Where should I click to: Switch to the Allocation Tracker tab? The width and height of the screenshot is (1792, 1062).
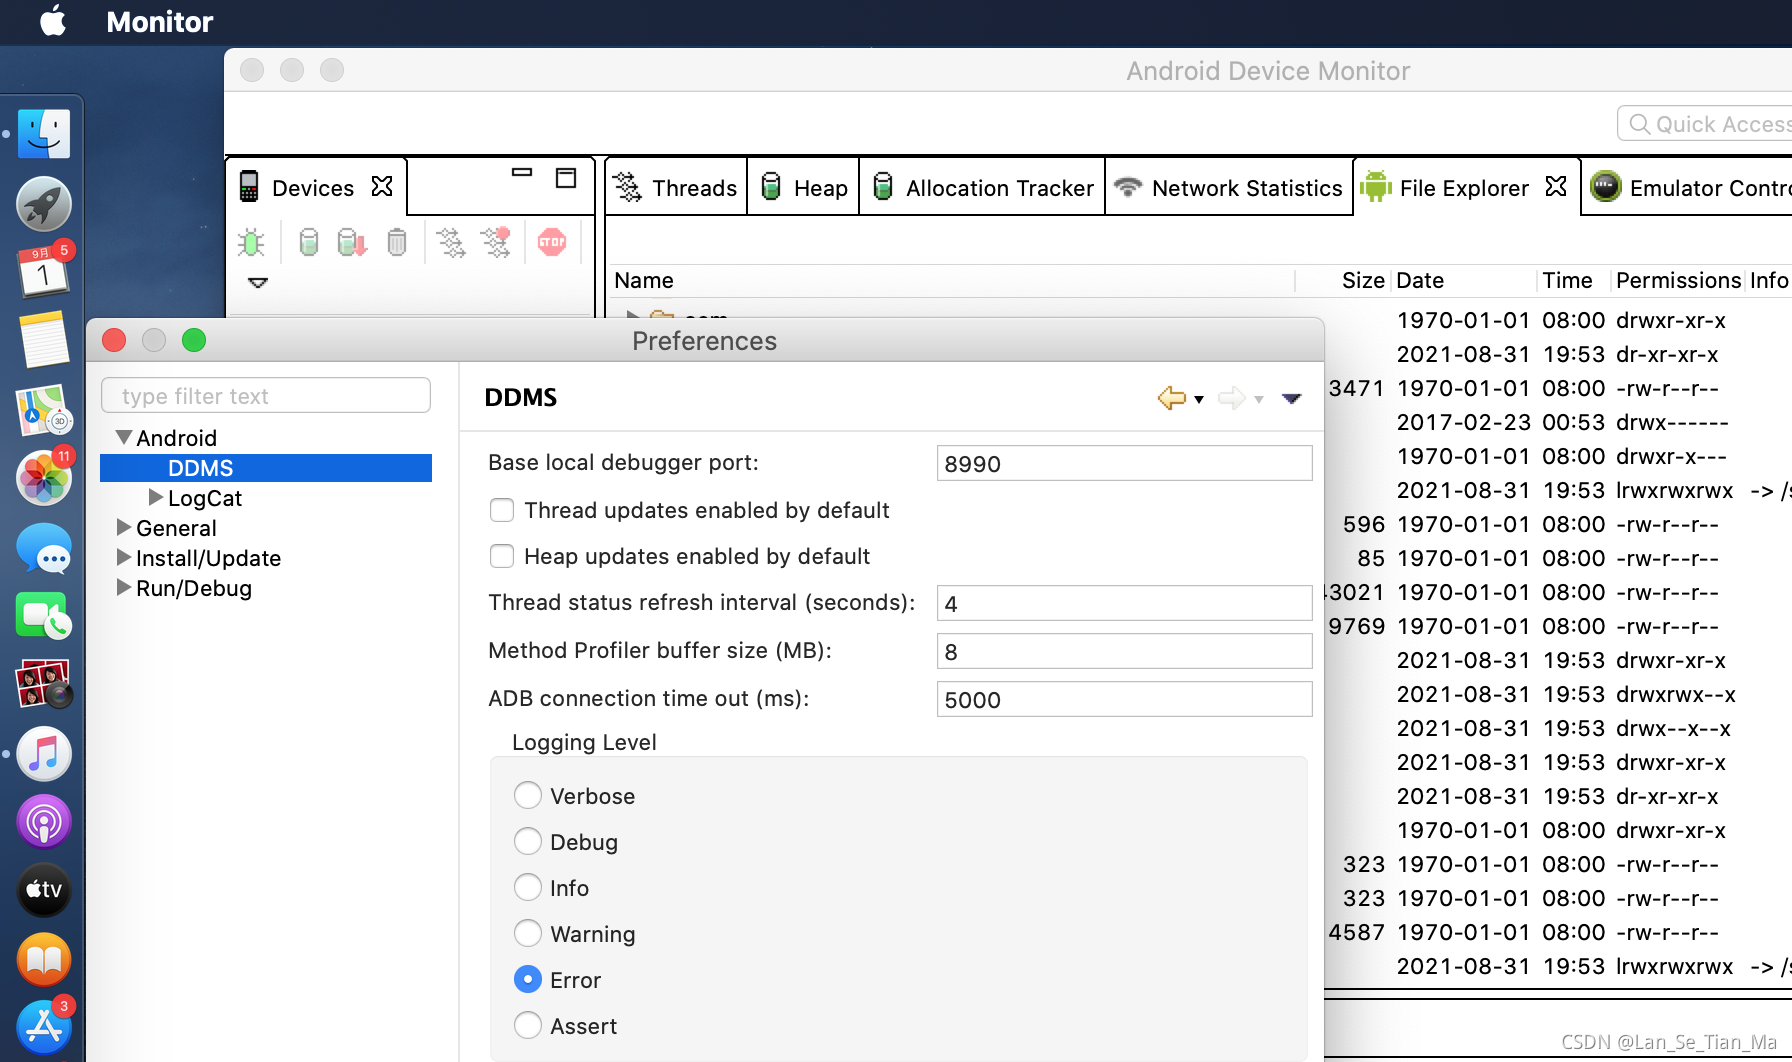[983, 187]
